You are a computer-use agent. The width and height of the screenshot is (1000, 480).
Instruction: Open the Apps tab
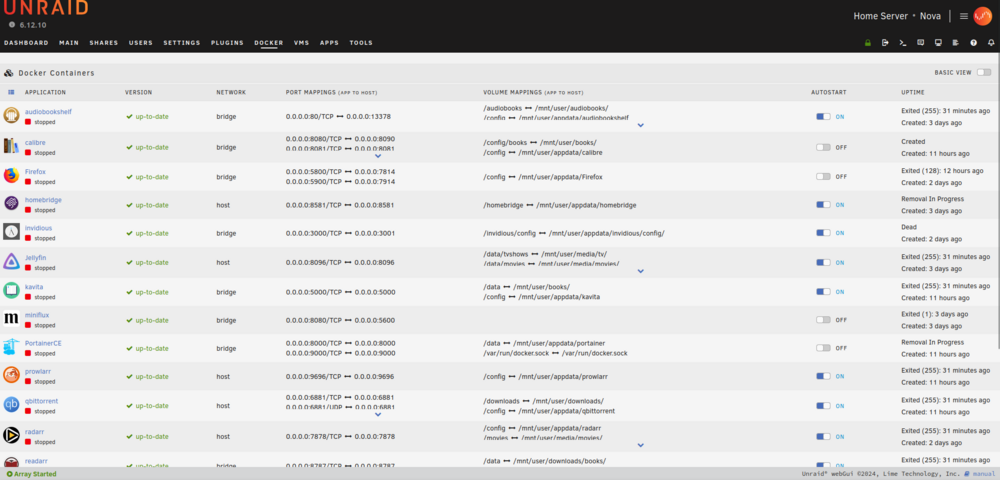coord(329,43)
